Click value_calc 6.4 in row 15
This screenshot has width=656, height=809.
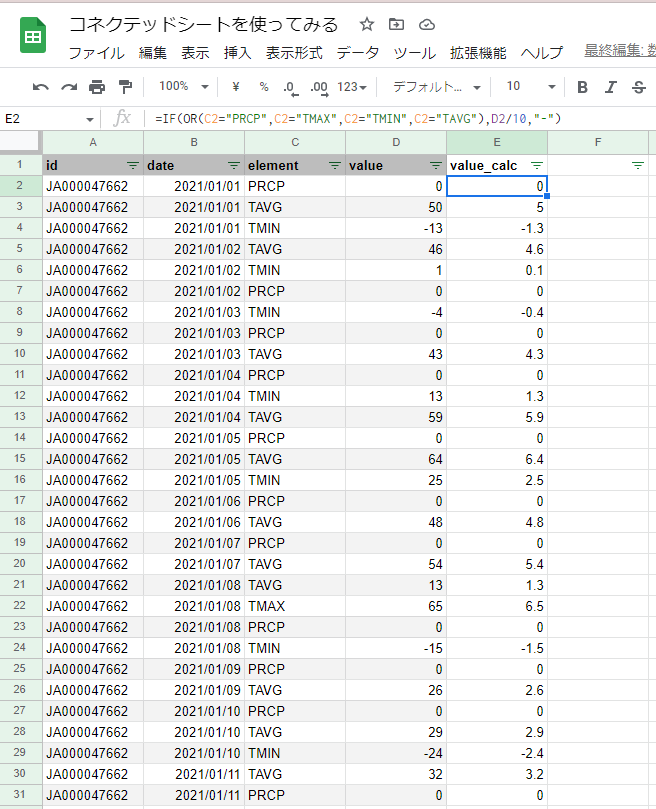[497, 459]
